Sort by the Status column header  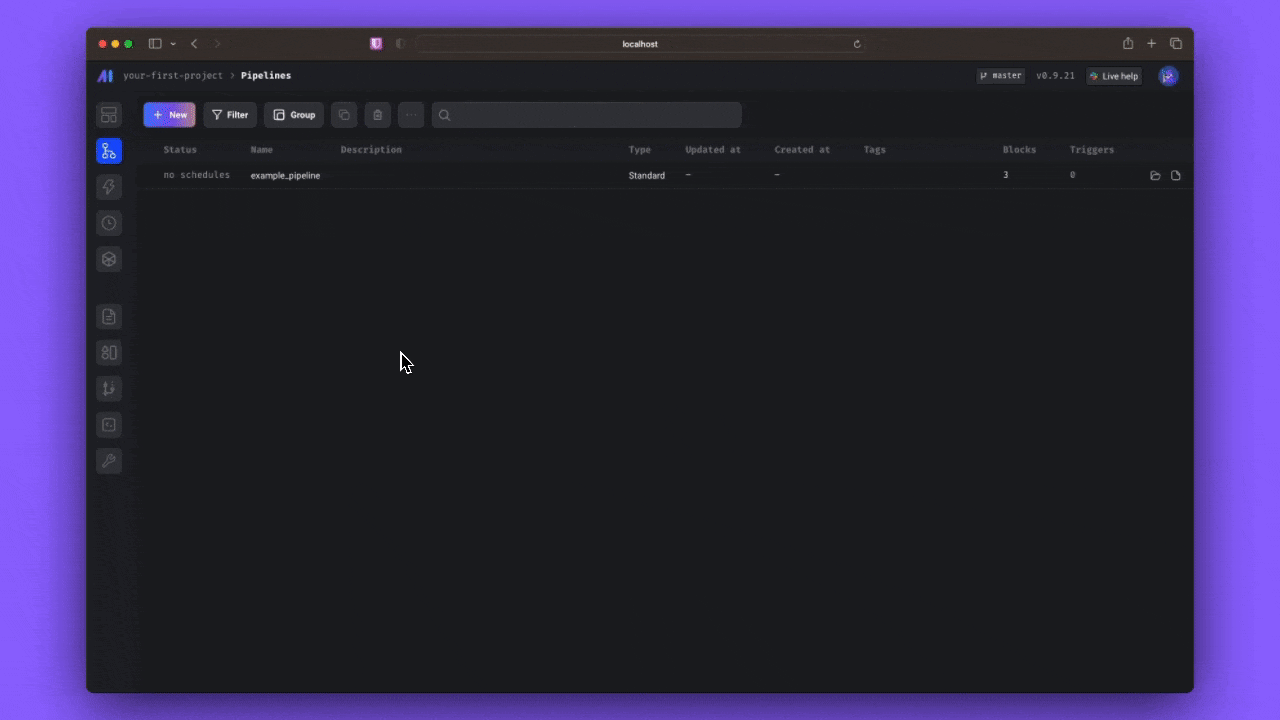(180, 150)
